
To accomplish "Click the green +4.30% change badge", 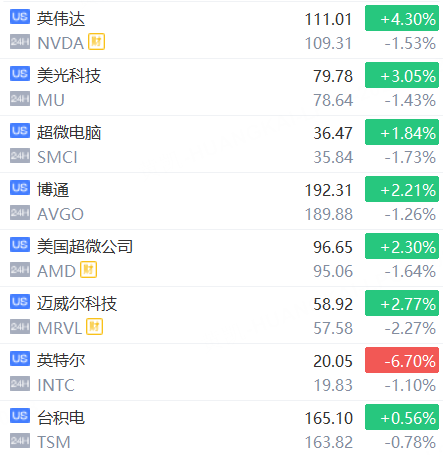I will (x=402, y=18).
